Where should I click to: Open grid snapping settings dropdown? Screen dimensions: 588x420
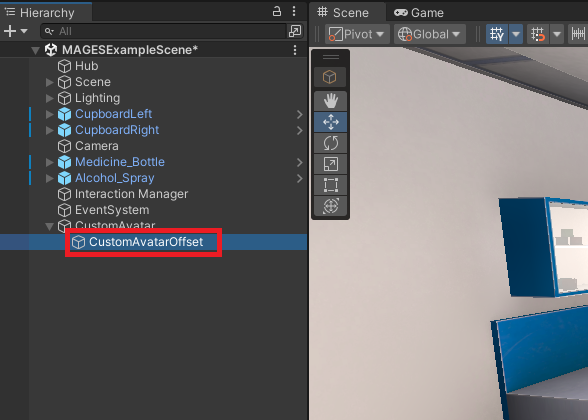(x=557, y=34)
